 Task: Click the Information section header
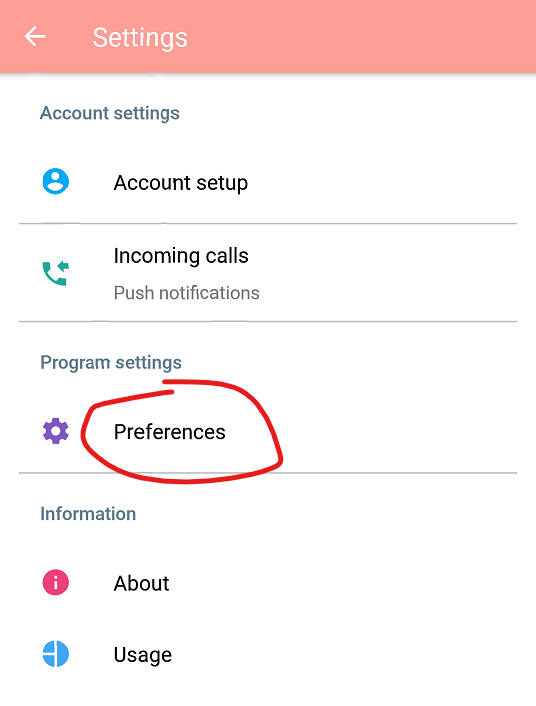(x=88, y=514)
